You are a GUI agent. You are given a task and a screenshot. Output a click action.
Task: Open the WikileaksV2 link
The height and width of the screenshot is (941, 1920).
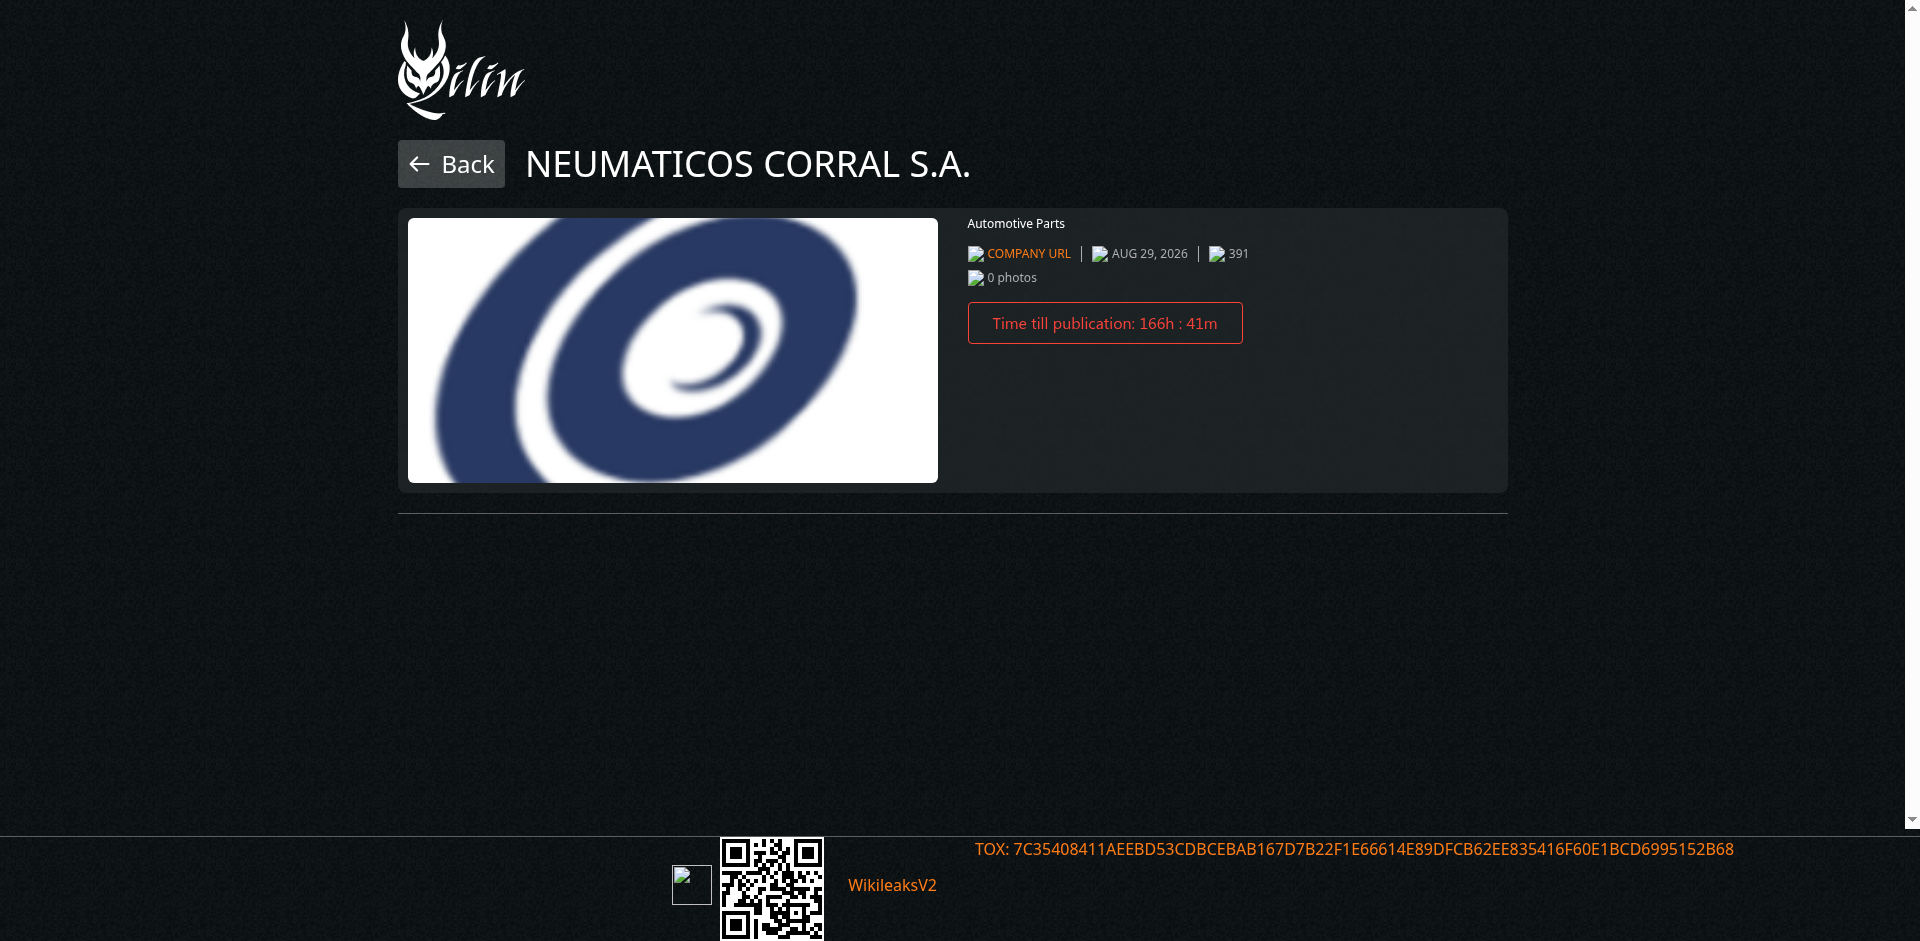coord(892,885)
